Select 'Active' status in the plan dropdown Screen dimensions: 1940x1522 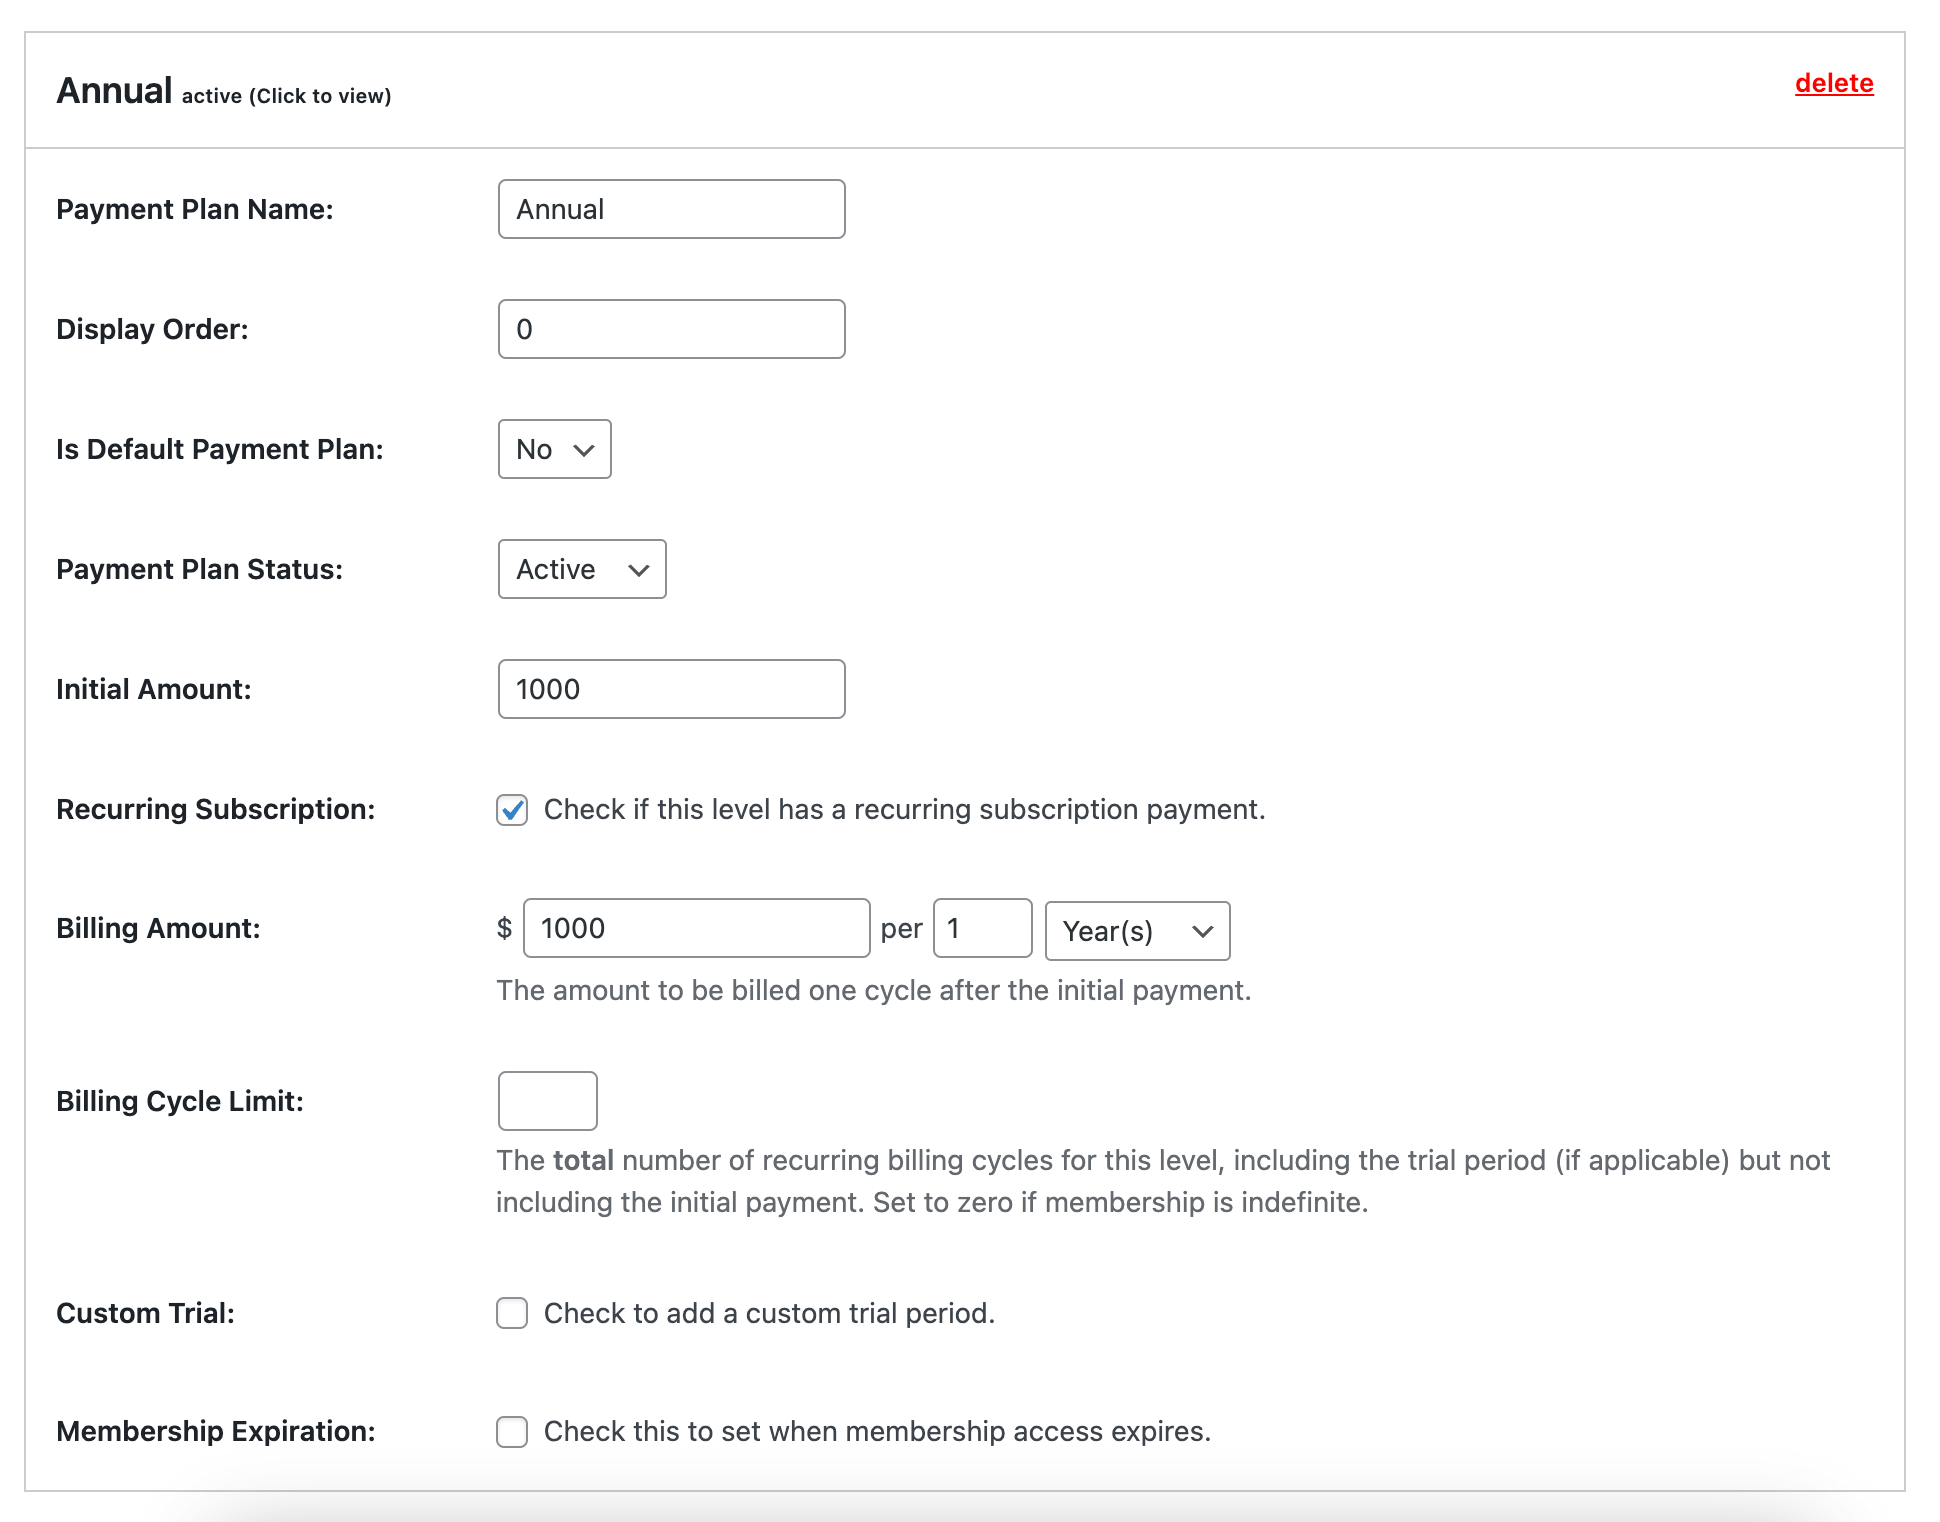581,568
